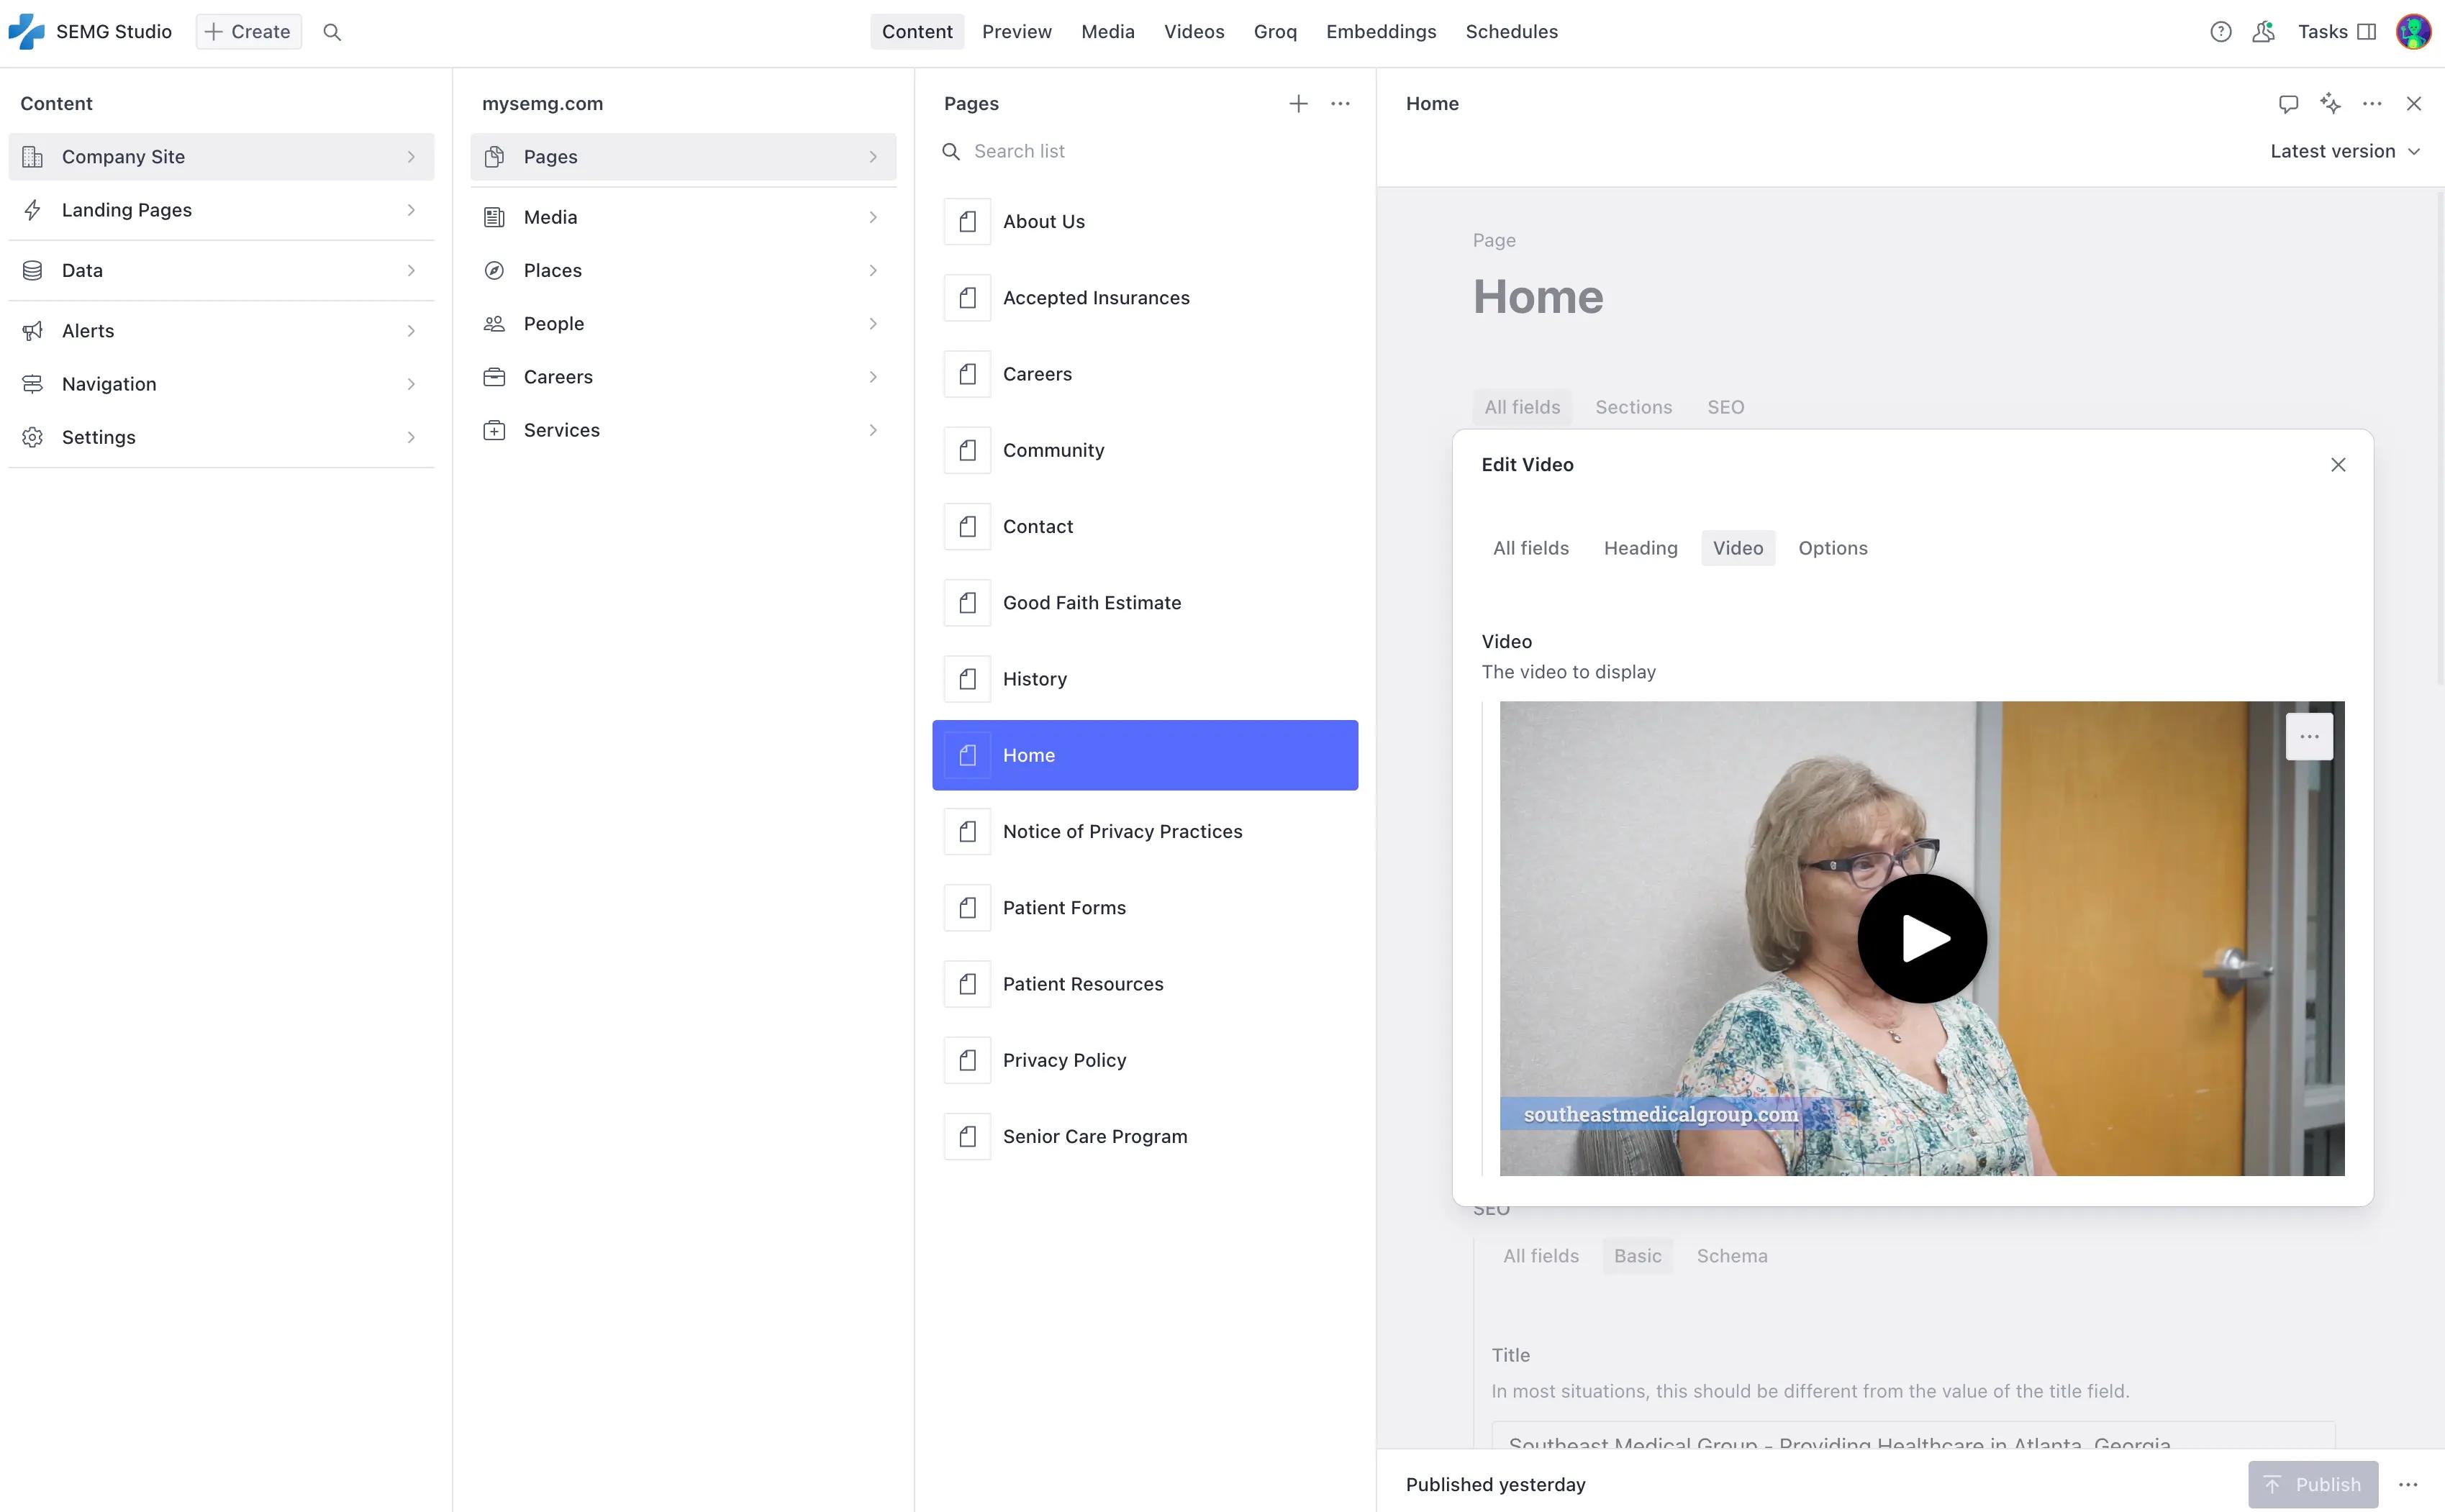This screenshot has height=1512, width=2445.
Task: Open the help question mark icon
Action: click(x=2220, y=32)
